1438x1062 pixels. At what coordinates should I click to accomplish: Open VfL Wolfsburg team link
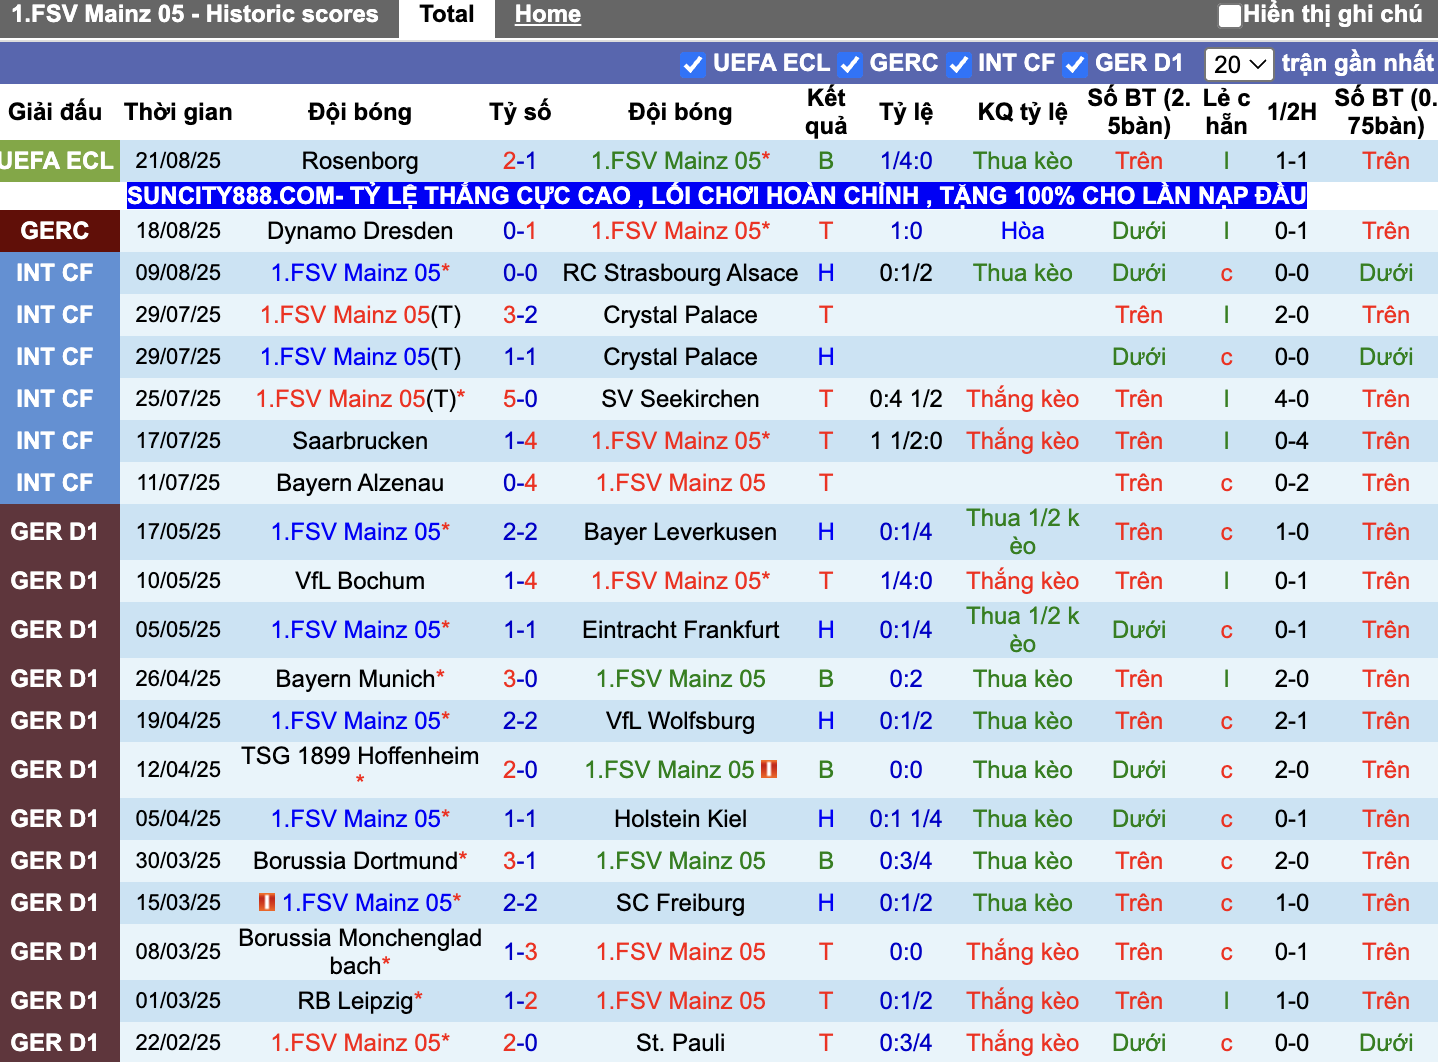tap(680, 721)
